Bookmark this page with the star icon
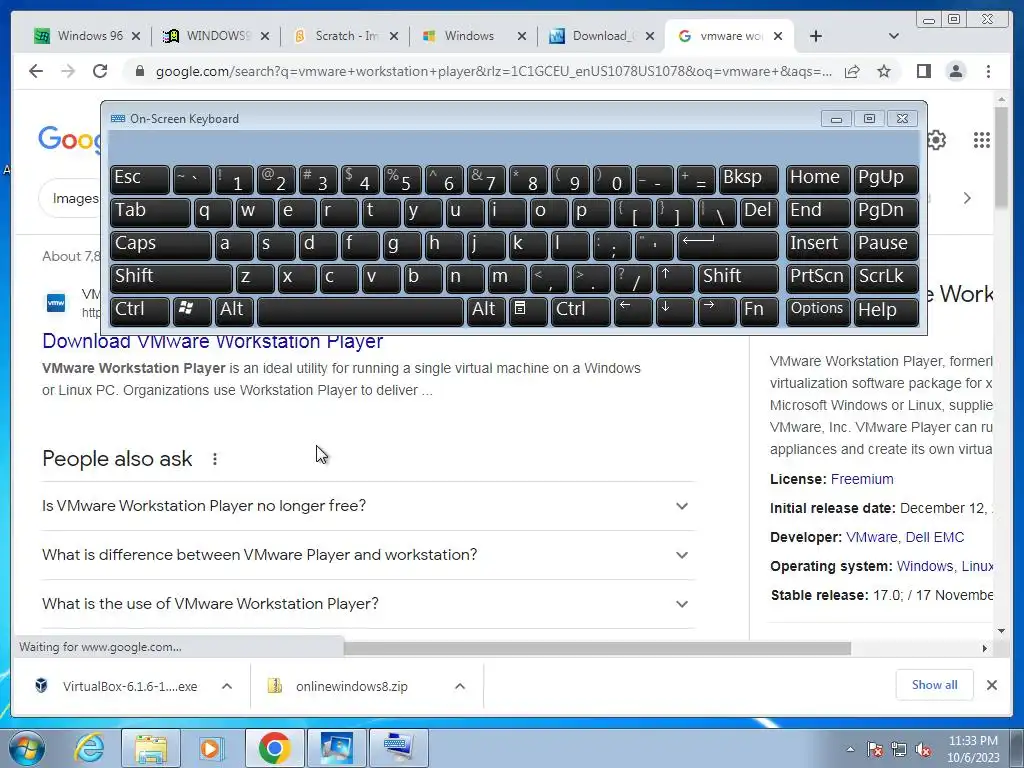Image resolution: width=1024 pixels, height=768 pixels. 884,71
